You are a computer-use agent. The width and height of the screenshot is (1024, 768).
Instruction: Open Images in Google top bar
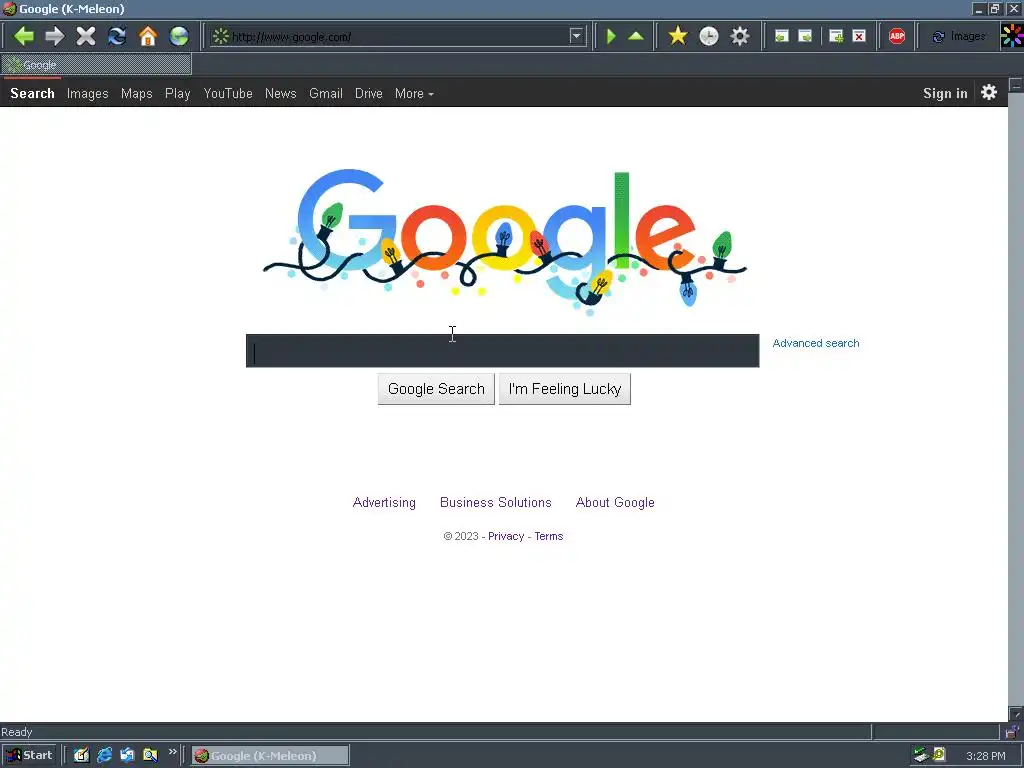88,93
